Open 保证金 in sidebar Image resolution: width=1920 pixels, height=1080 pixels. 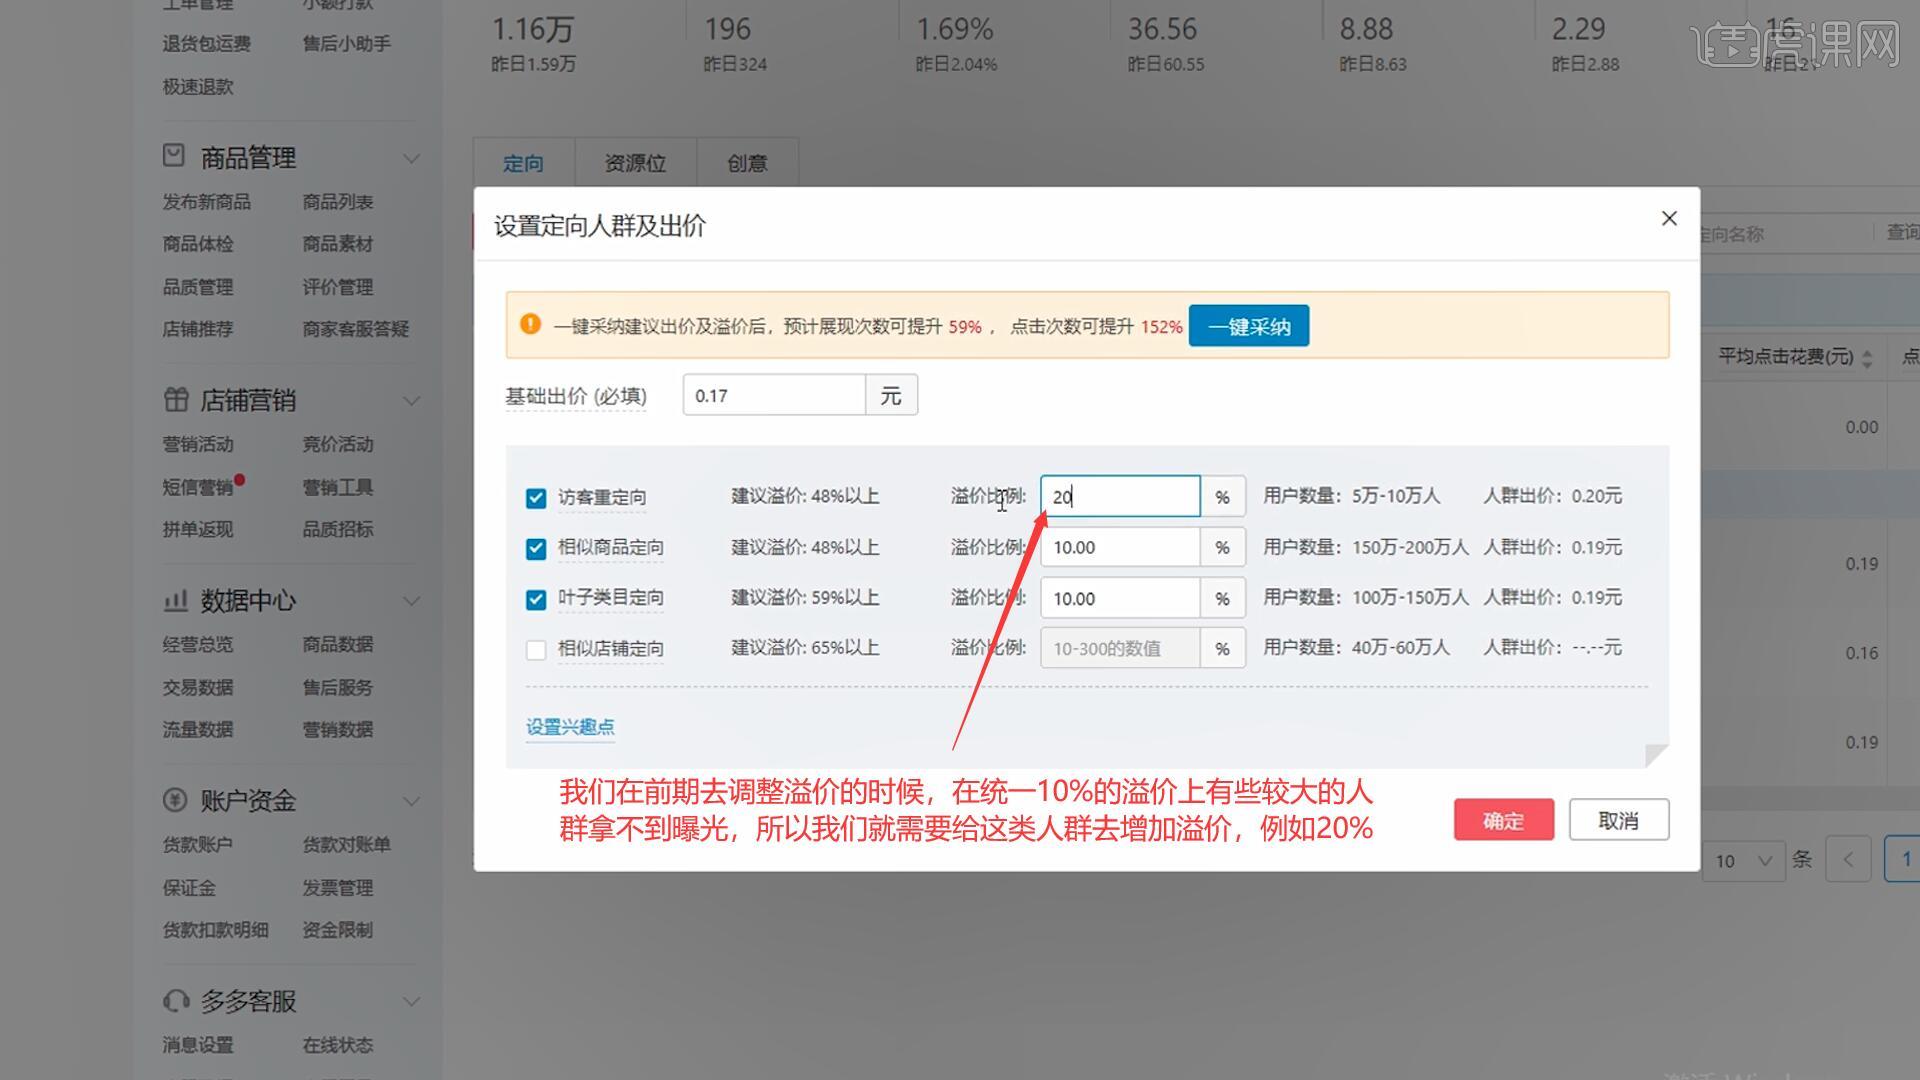click(x=189, y=887)
